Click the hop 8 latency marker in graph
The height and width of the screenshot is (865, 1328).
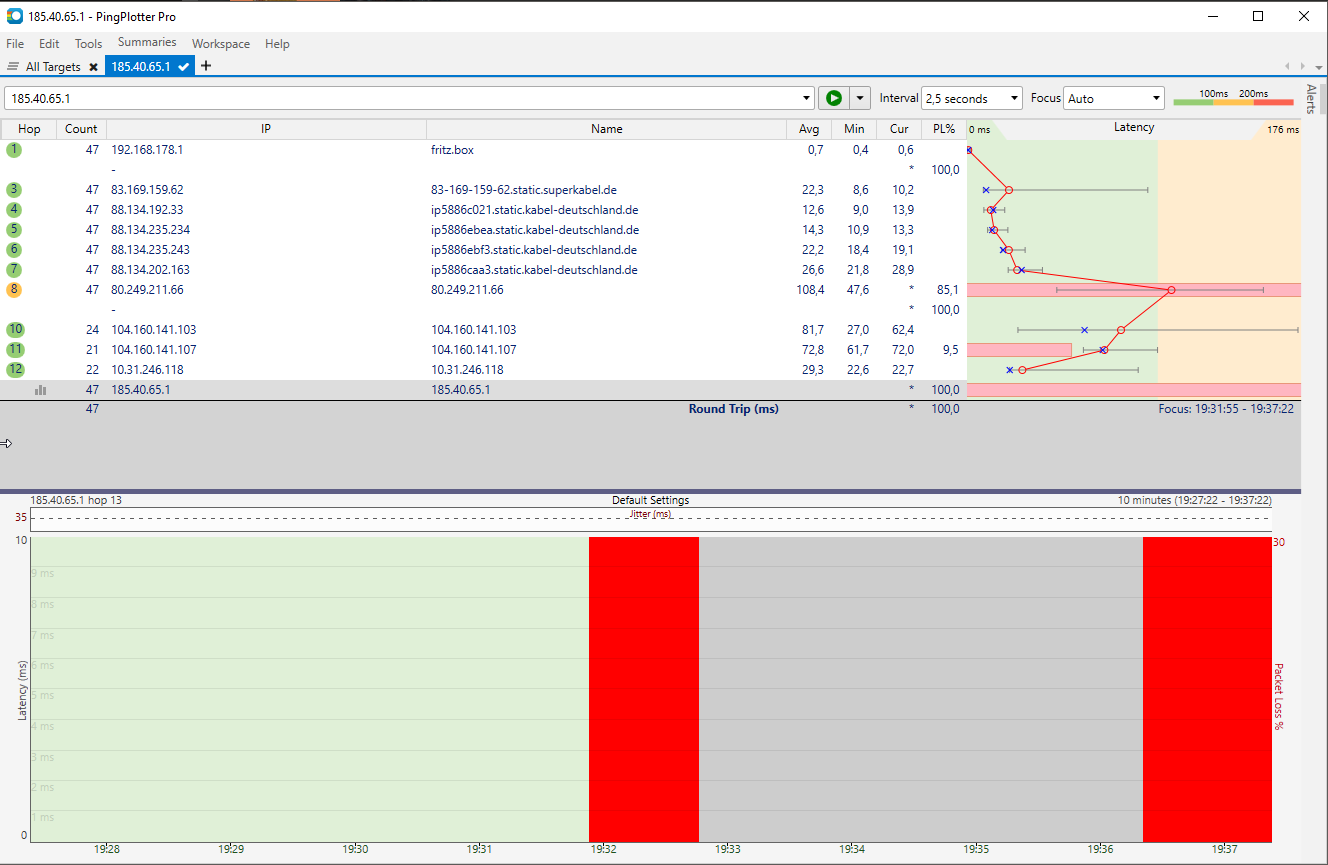1171,290
